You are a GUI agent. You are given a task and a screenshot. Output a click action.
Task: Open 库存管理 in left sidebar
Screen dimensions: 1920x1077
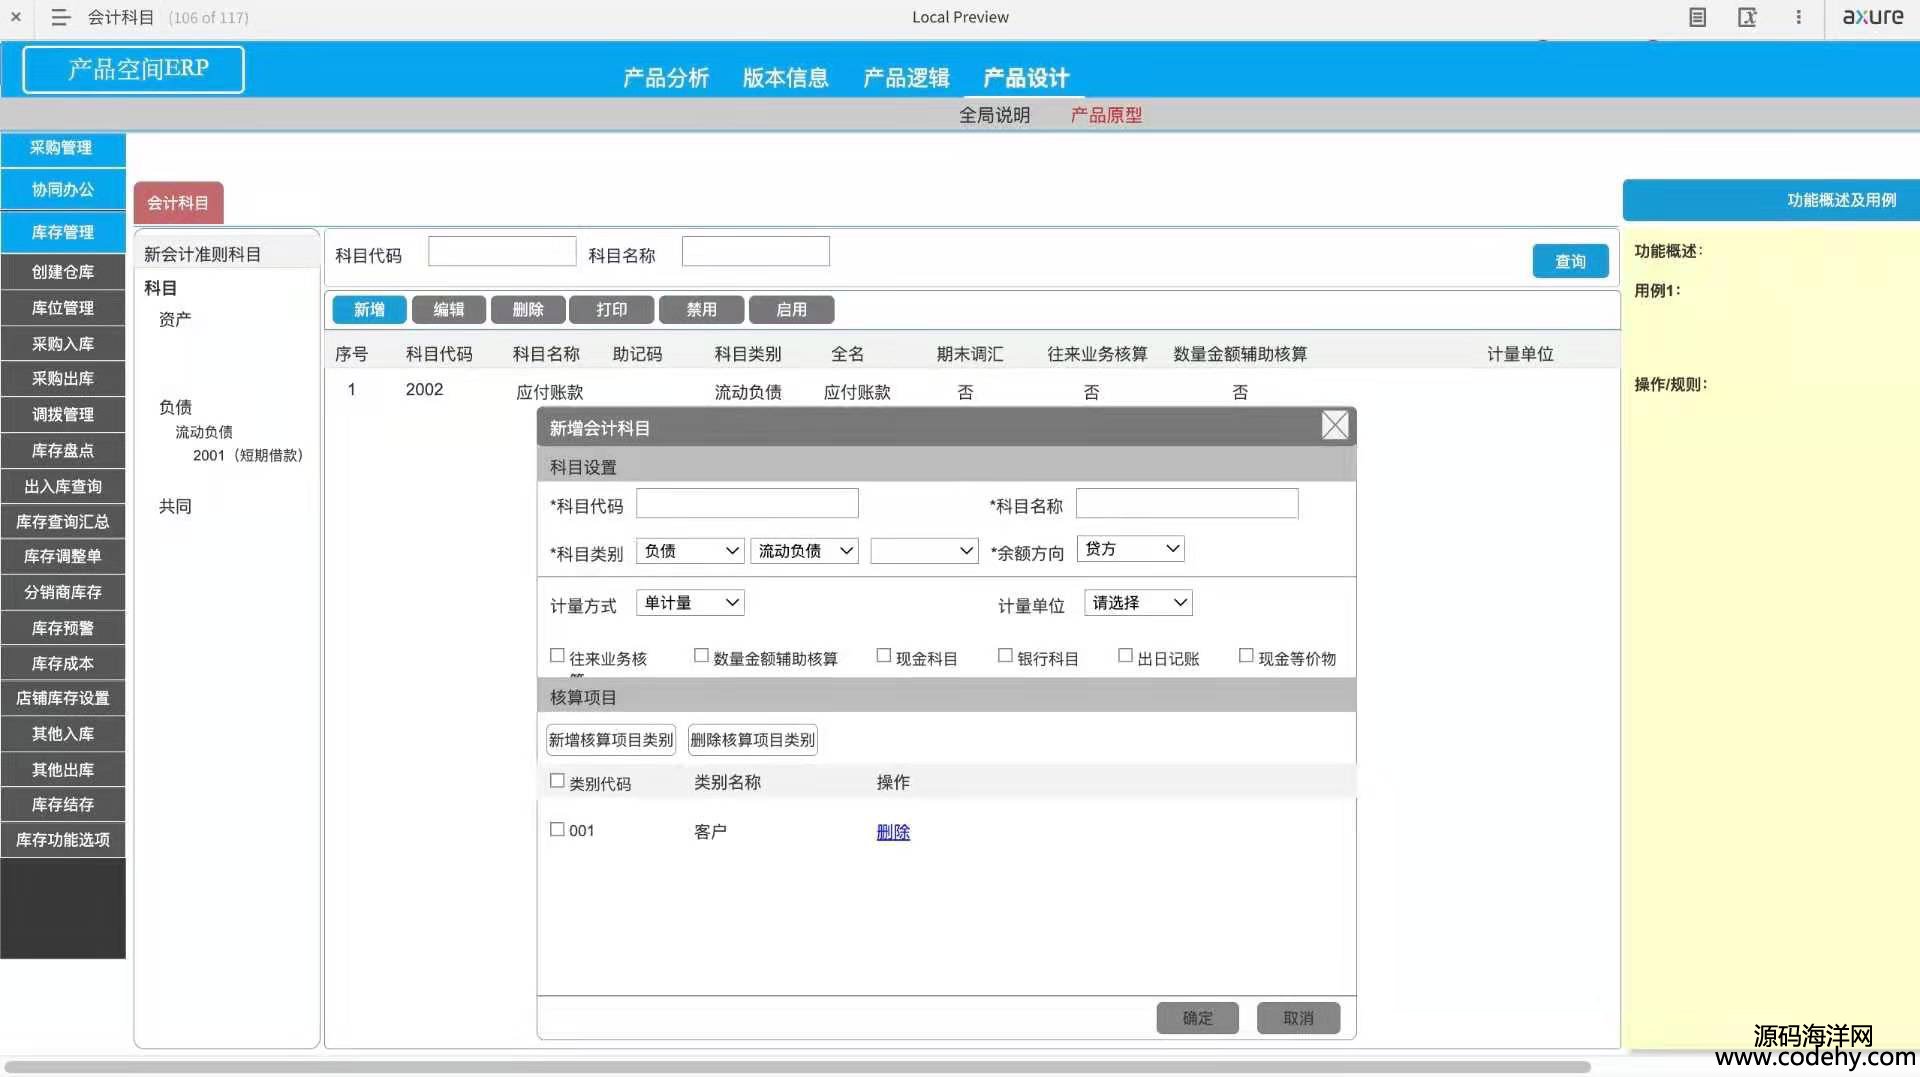(x=63, y=232)
